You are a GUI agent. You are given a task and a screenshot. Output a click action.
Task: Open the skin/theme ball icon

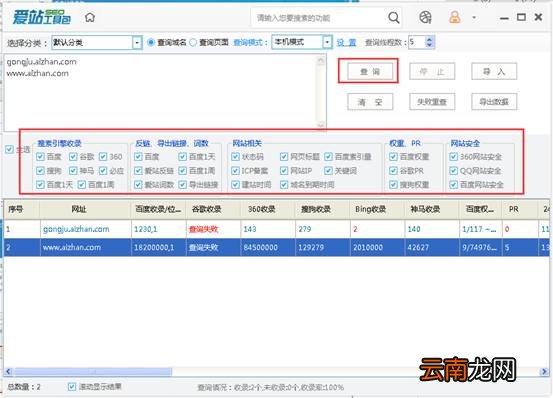(x=425, y=17)
